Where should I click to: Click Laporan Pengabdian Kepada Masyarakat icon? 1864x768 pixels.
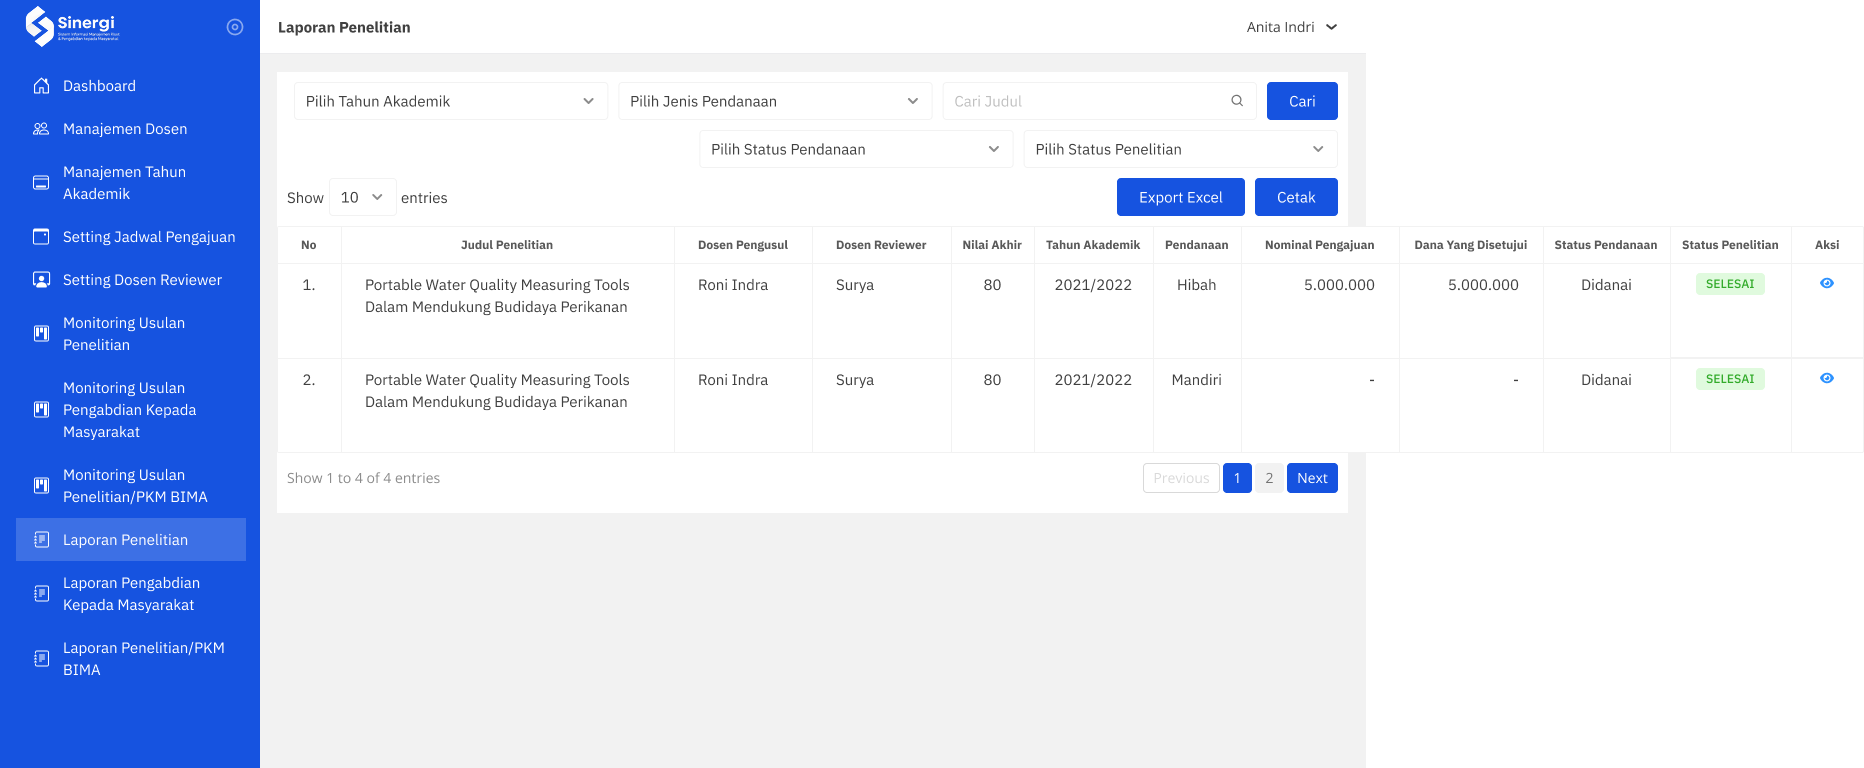[41, 594]
